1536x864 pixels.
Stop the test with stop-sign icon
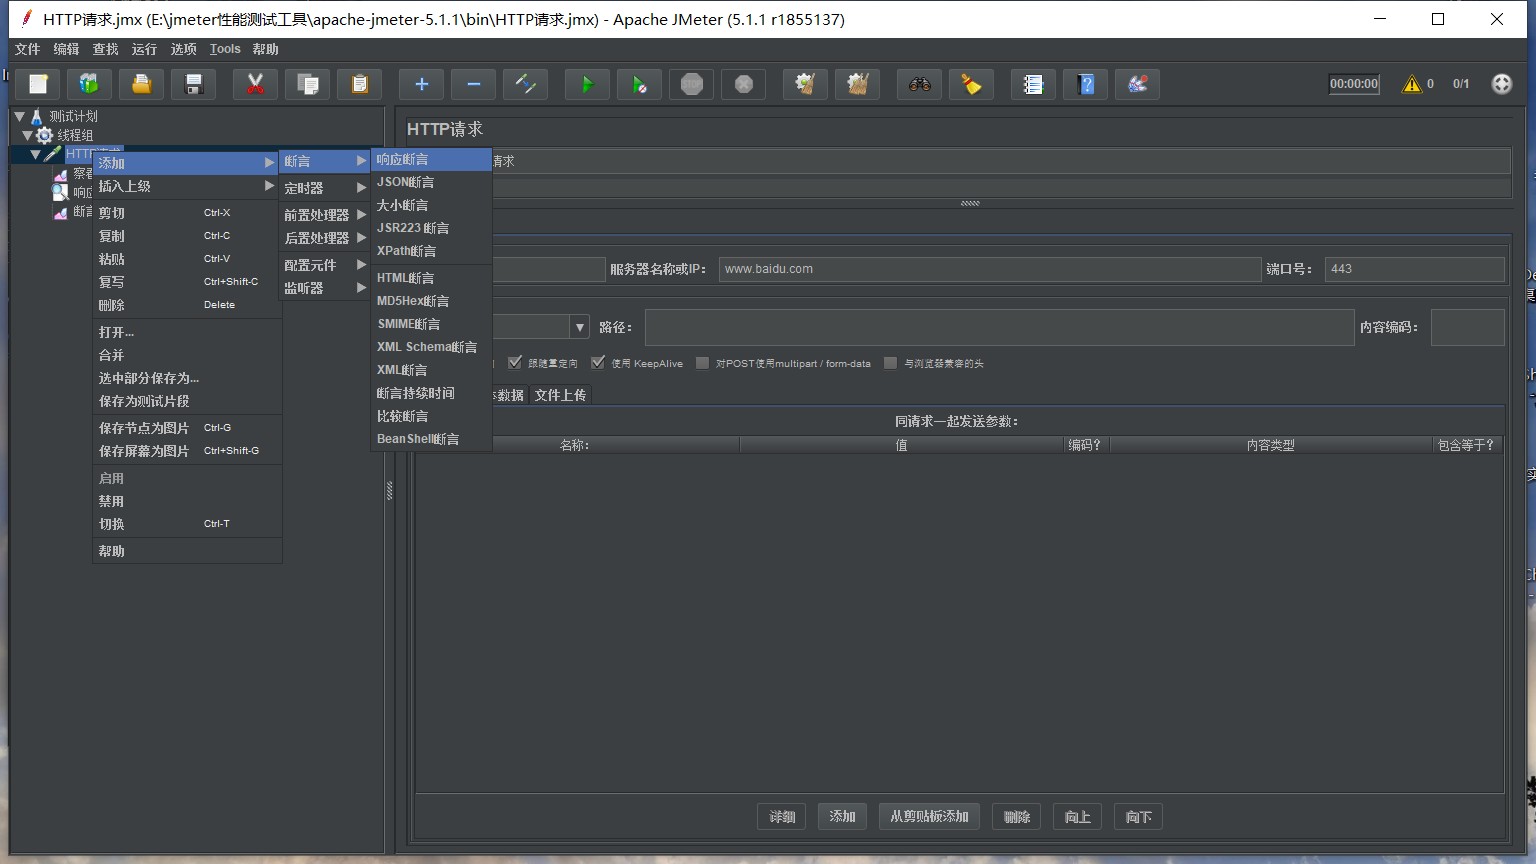point(691,85)
